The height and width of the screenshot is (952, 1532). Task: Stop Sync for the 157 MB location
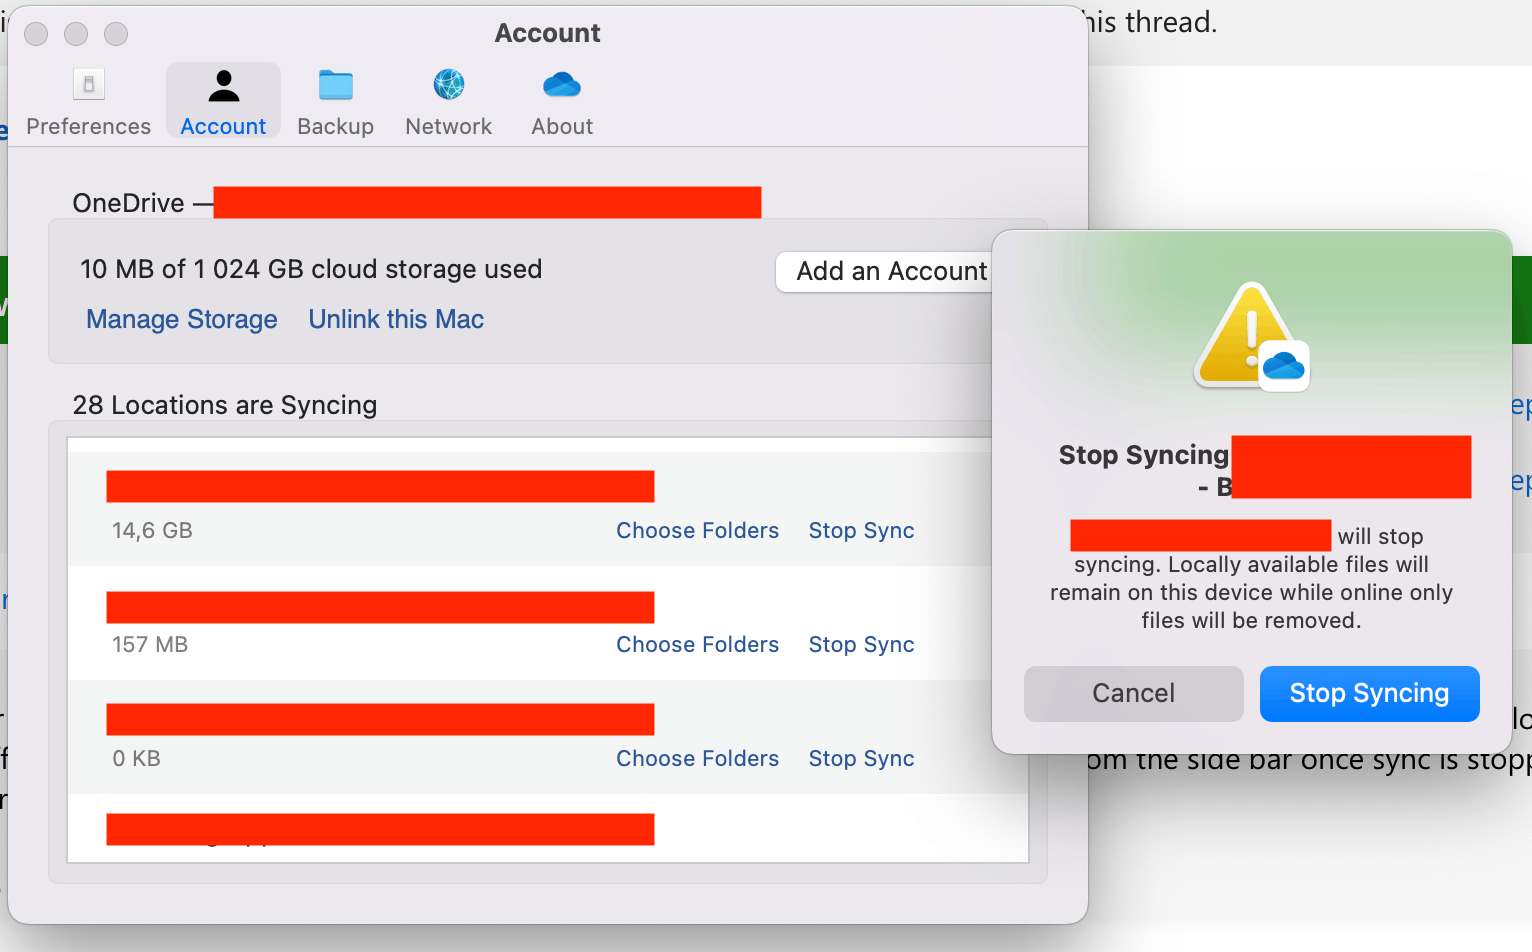point(861,645)
